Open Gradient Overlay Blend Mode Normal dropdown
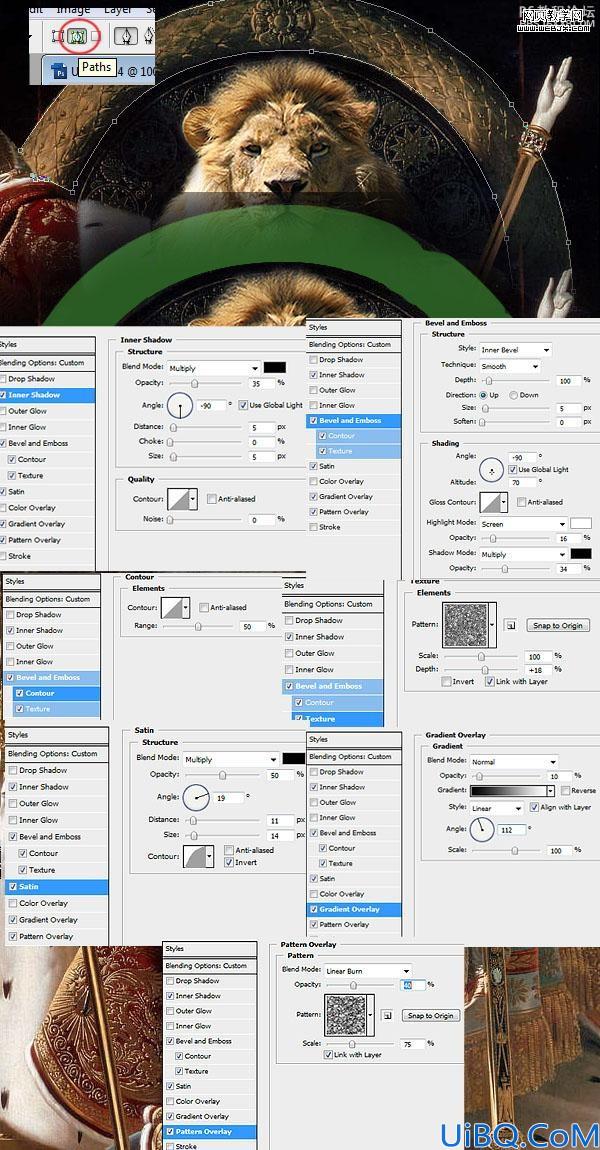Image resolution: width=600 pixels, height=1150 pixels. point(513,762)
